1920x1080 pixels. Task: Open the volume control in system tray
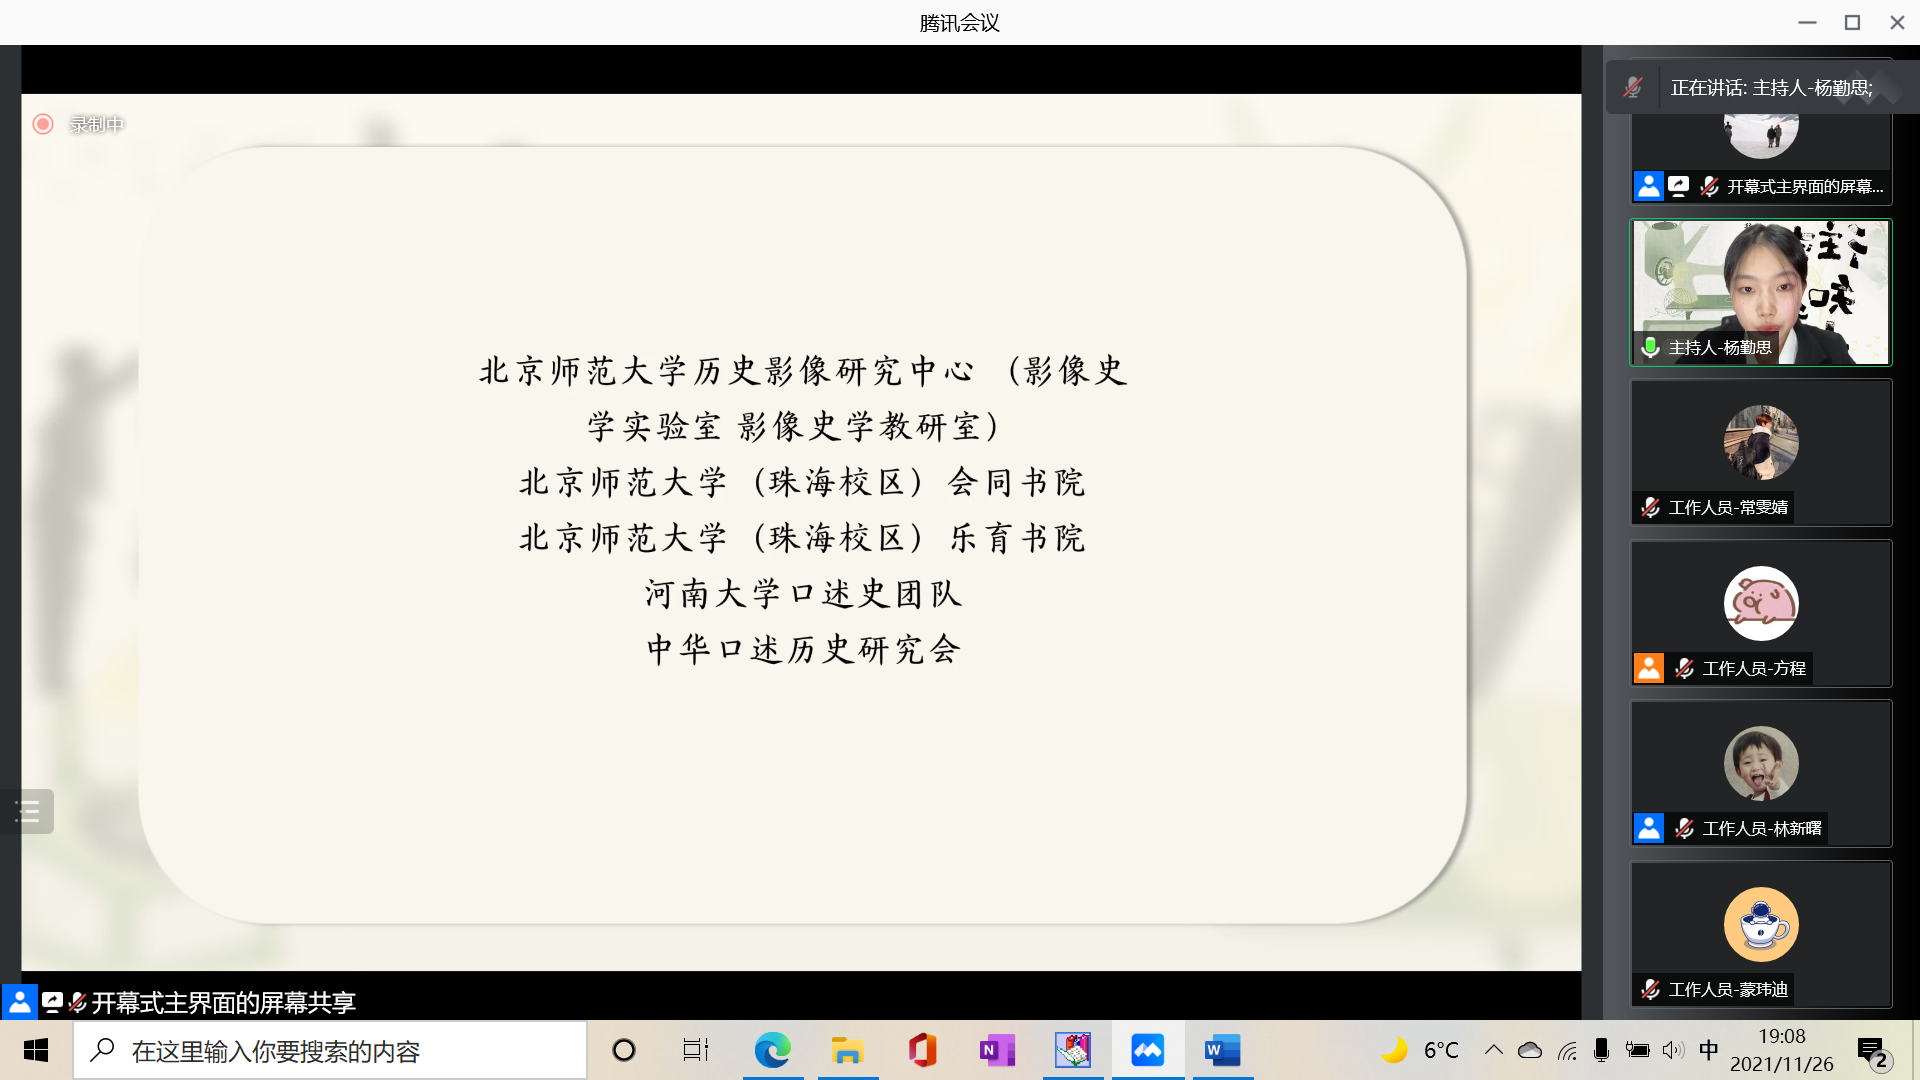pos(1673,1050)
